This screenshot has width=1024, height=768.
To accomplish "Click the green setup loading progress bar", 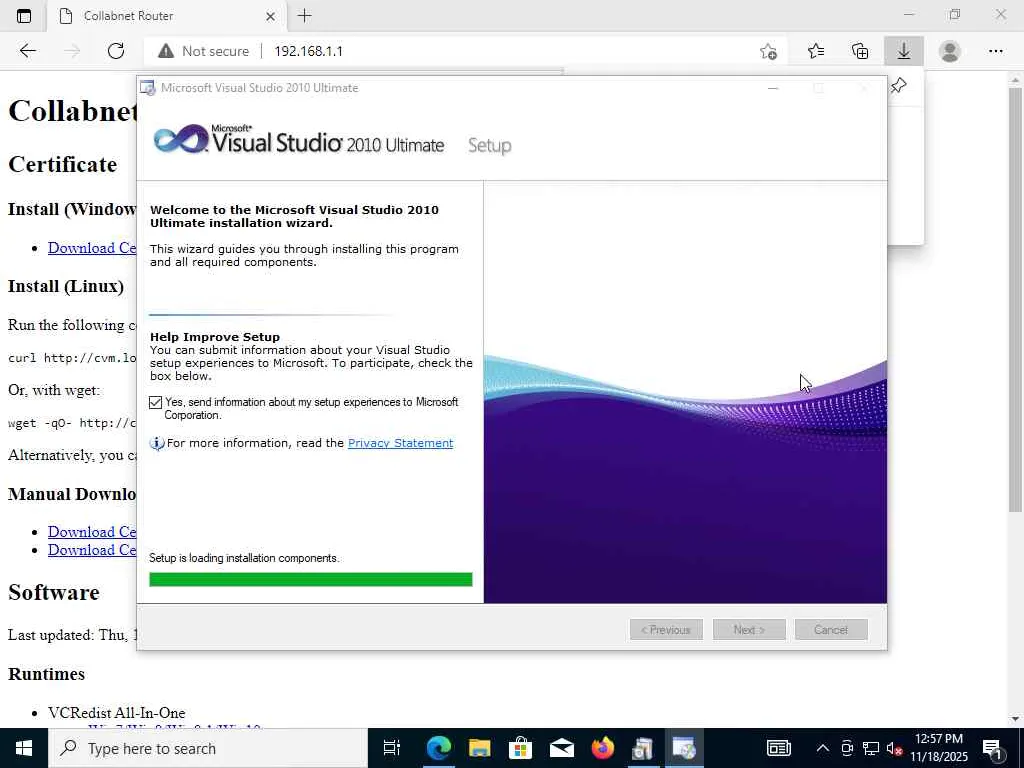I will pyautogui.click(x=311, y=579).
